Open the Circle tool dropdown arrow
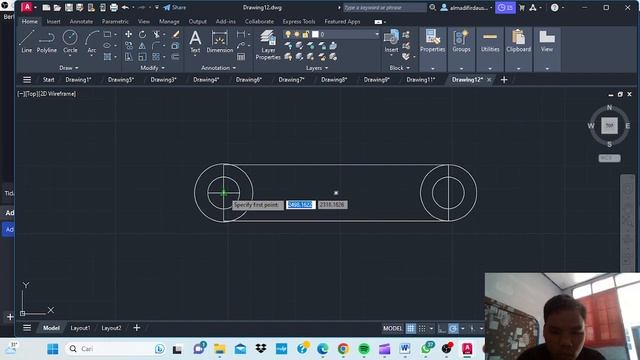Image resolution: width=640 pixels, height=360 pixels. 70,56
